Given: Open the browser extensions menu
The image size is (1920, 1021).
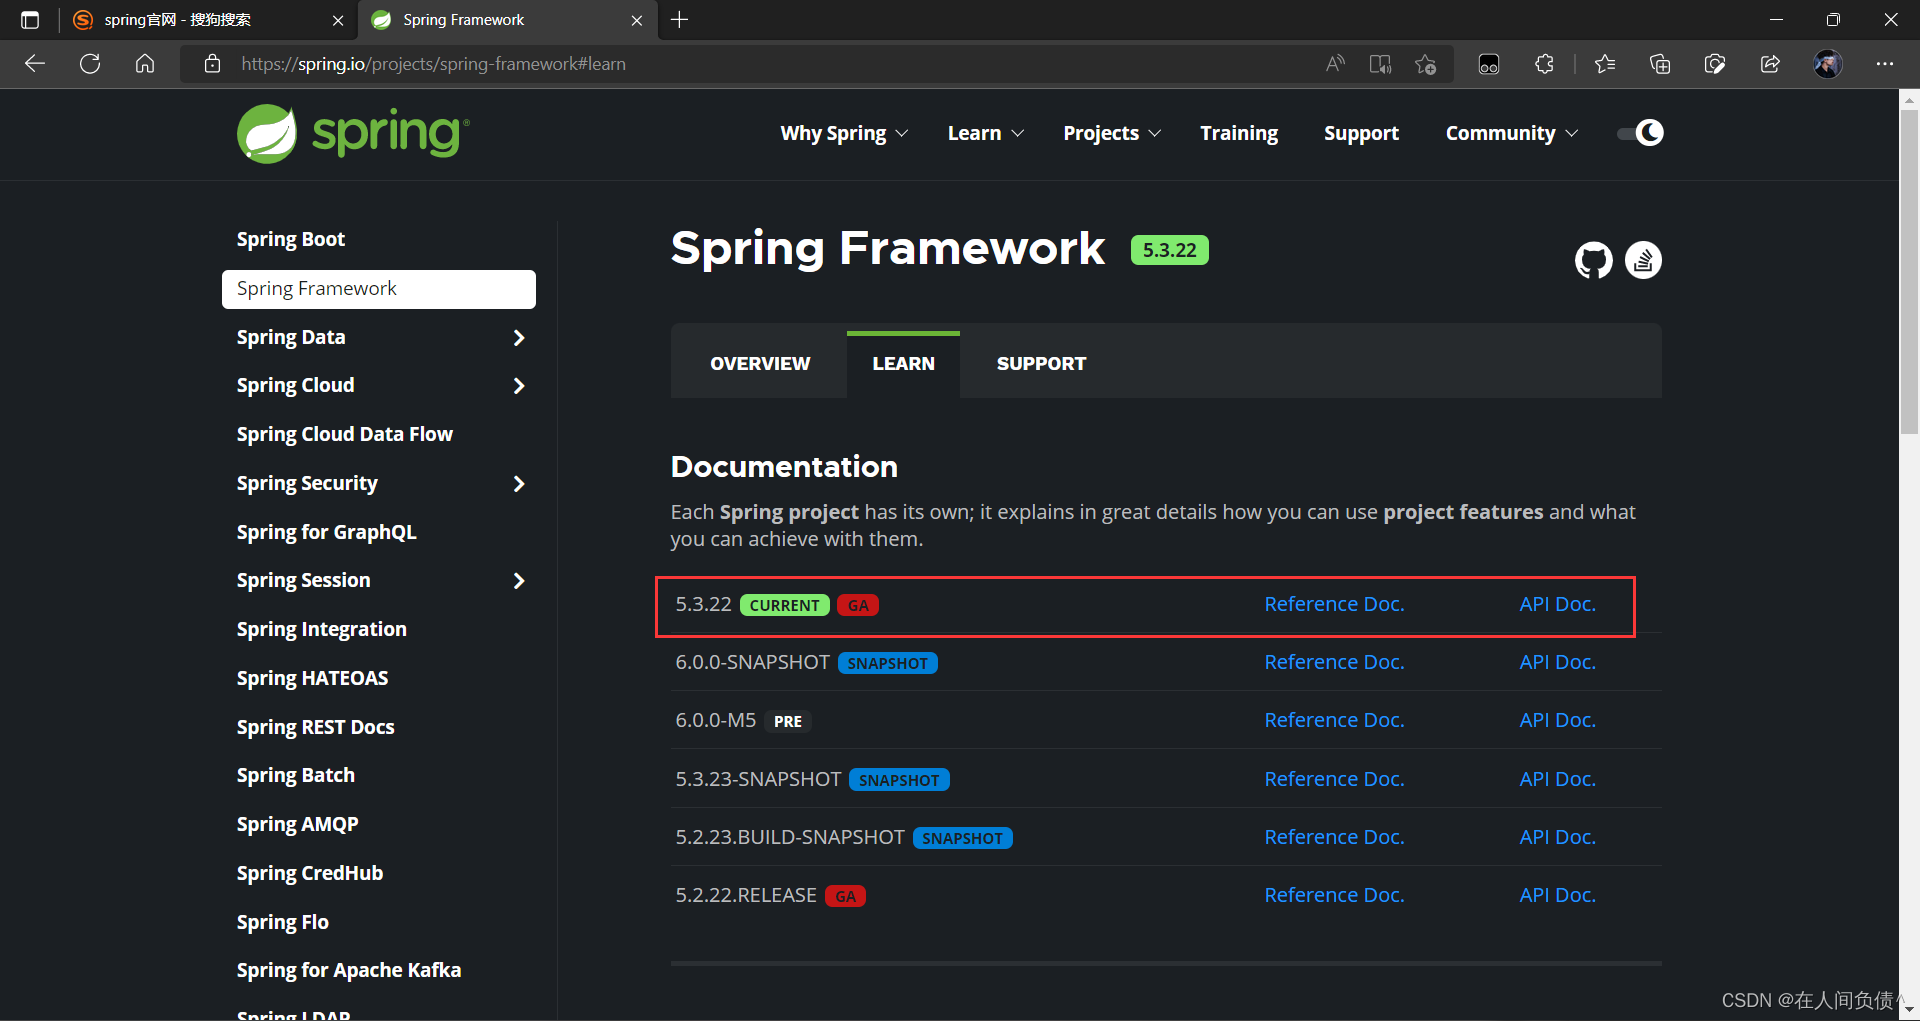Looking at the screenshot, I should point(1544,64).
